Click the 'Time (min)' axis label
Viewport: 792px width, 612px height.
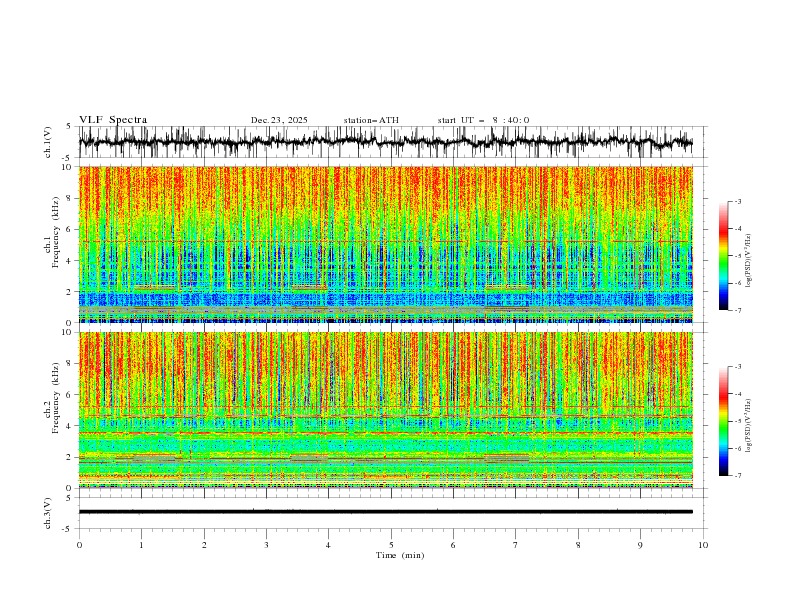[x=400, y=555]
